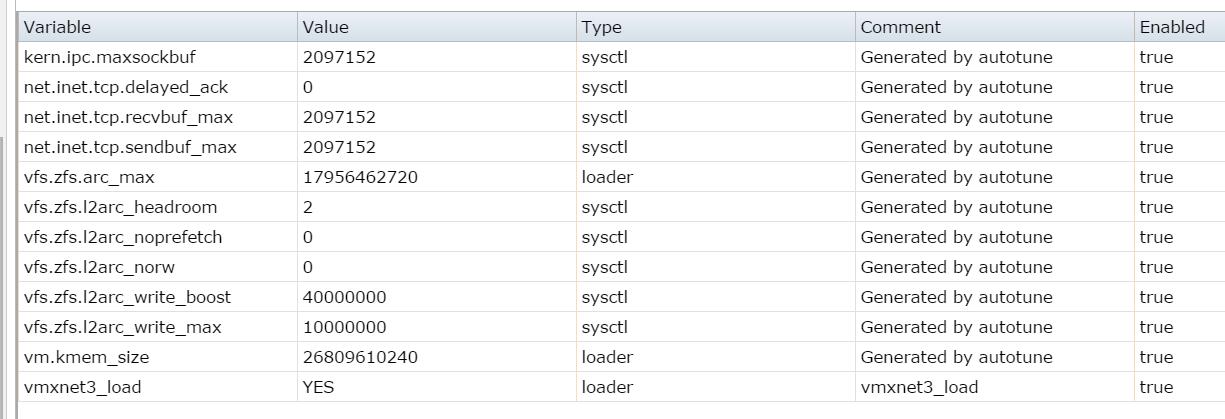The height and width of the screenshot is (419, 1225).
Task: Click the Type column header
Action: click(601, 27)
